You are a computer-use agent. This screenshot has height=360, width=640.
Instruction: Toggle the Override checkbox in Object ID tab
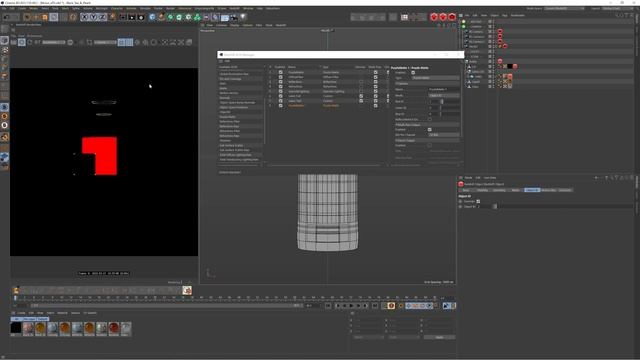tap(478, 201)
